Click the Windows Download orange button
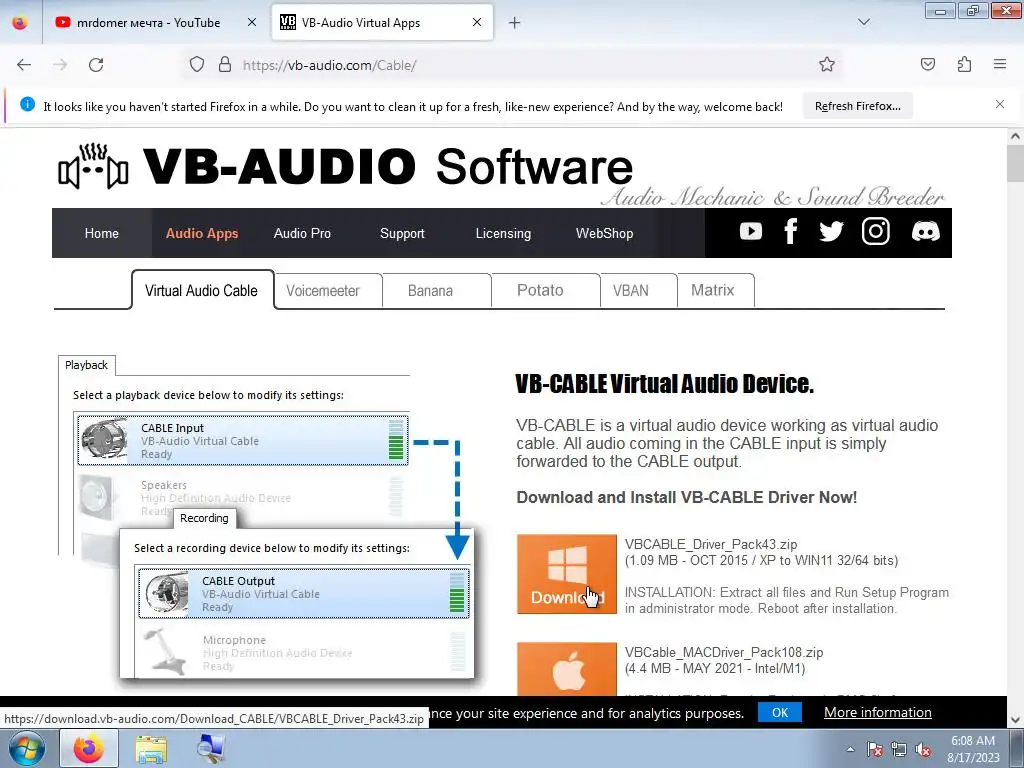The height and width of the screenshot is (768, 1024). (567, 574)
